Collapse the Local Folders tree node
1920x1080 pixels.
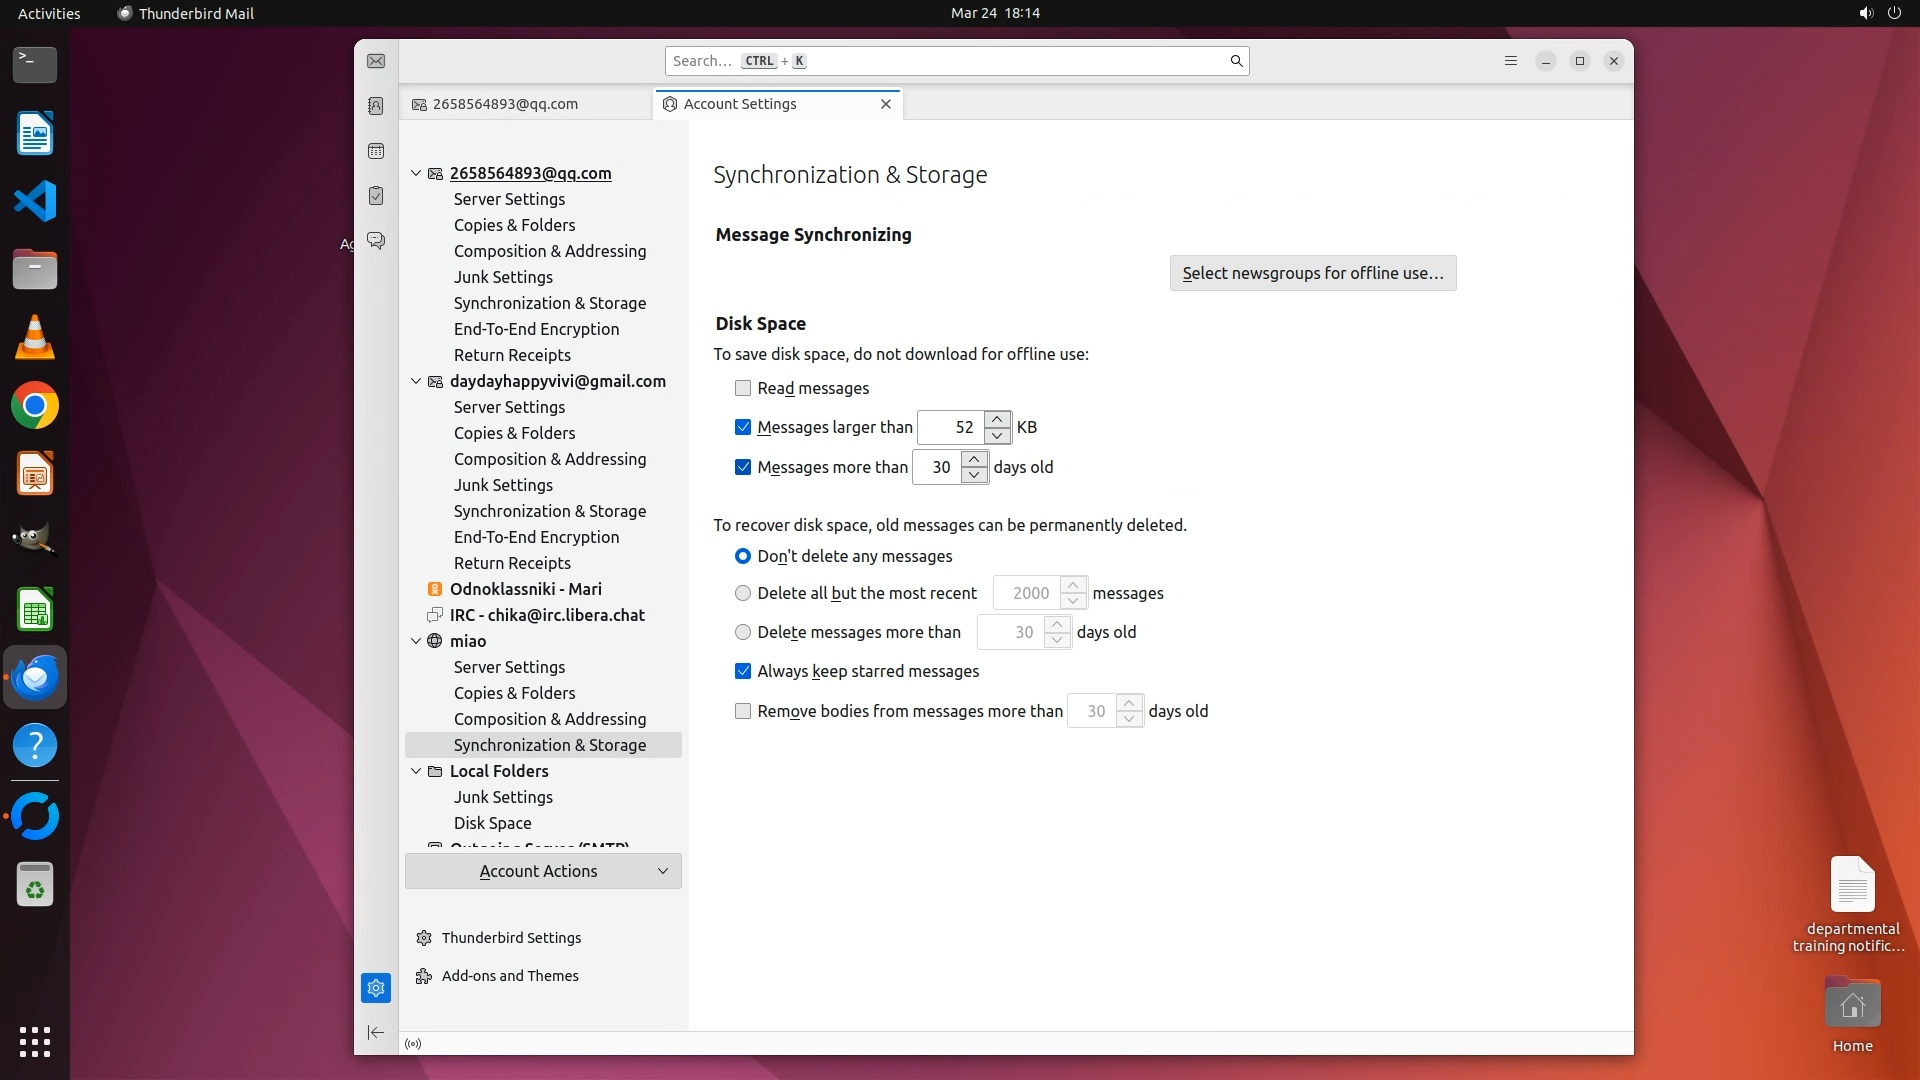click(x=416, y=771)
